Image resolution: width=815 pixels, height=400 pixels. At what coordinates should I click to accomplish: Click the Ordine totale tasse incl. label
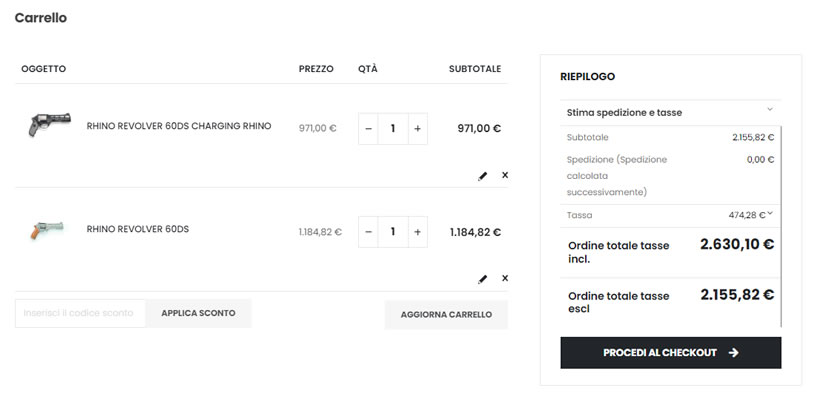point(619,252)
